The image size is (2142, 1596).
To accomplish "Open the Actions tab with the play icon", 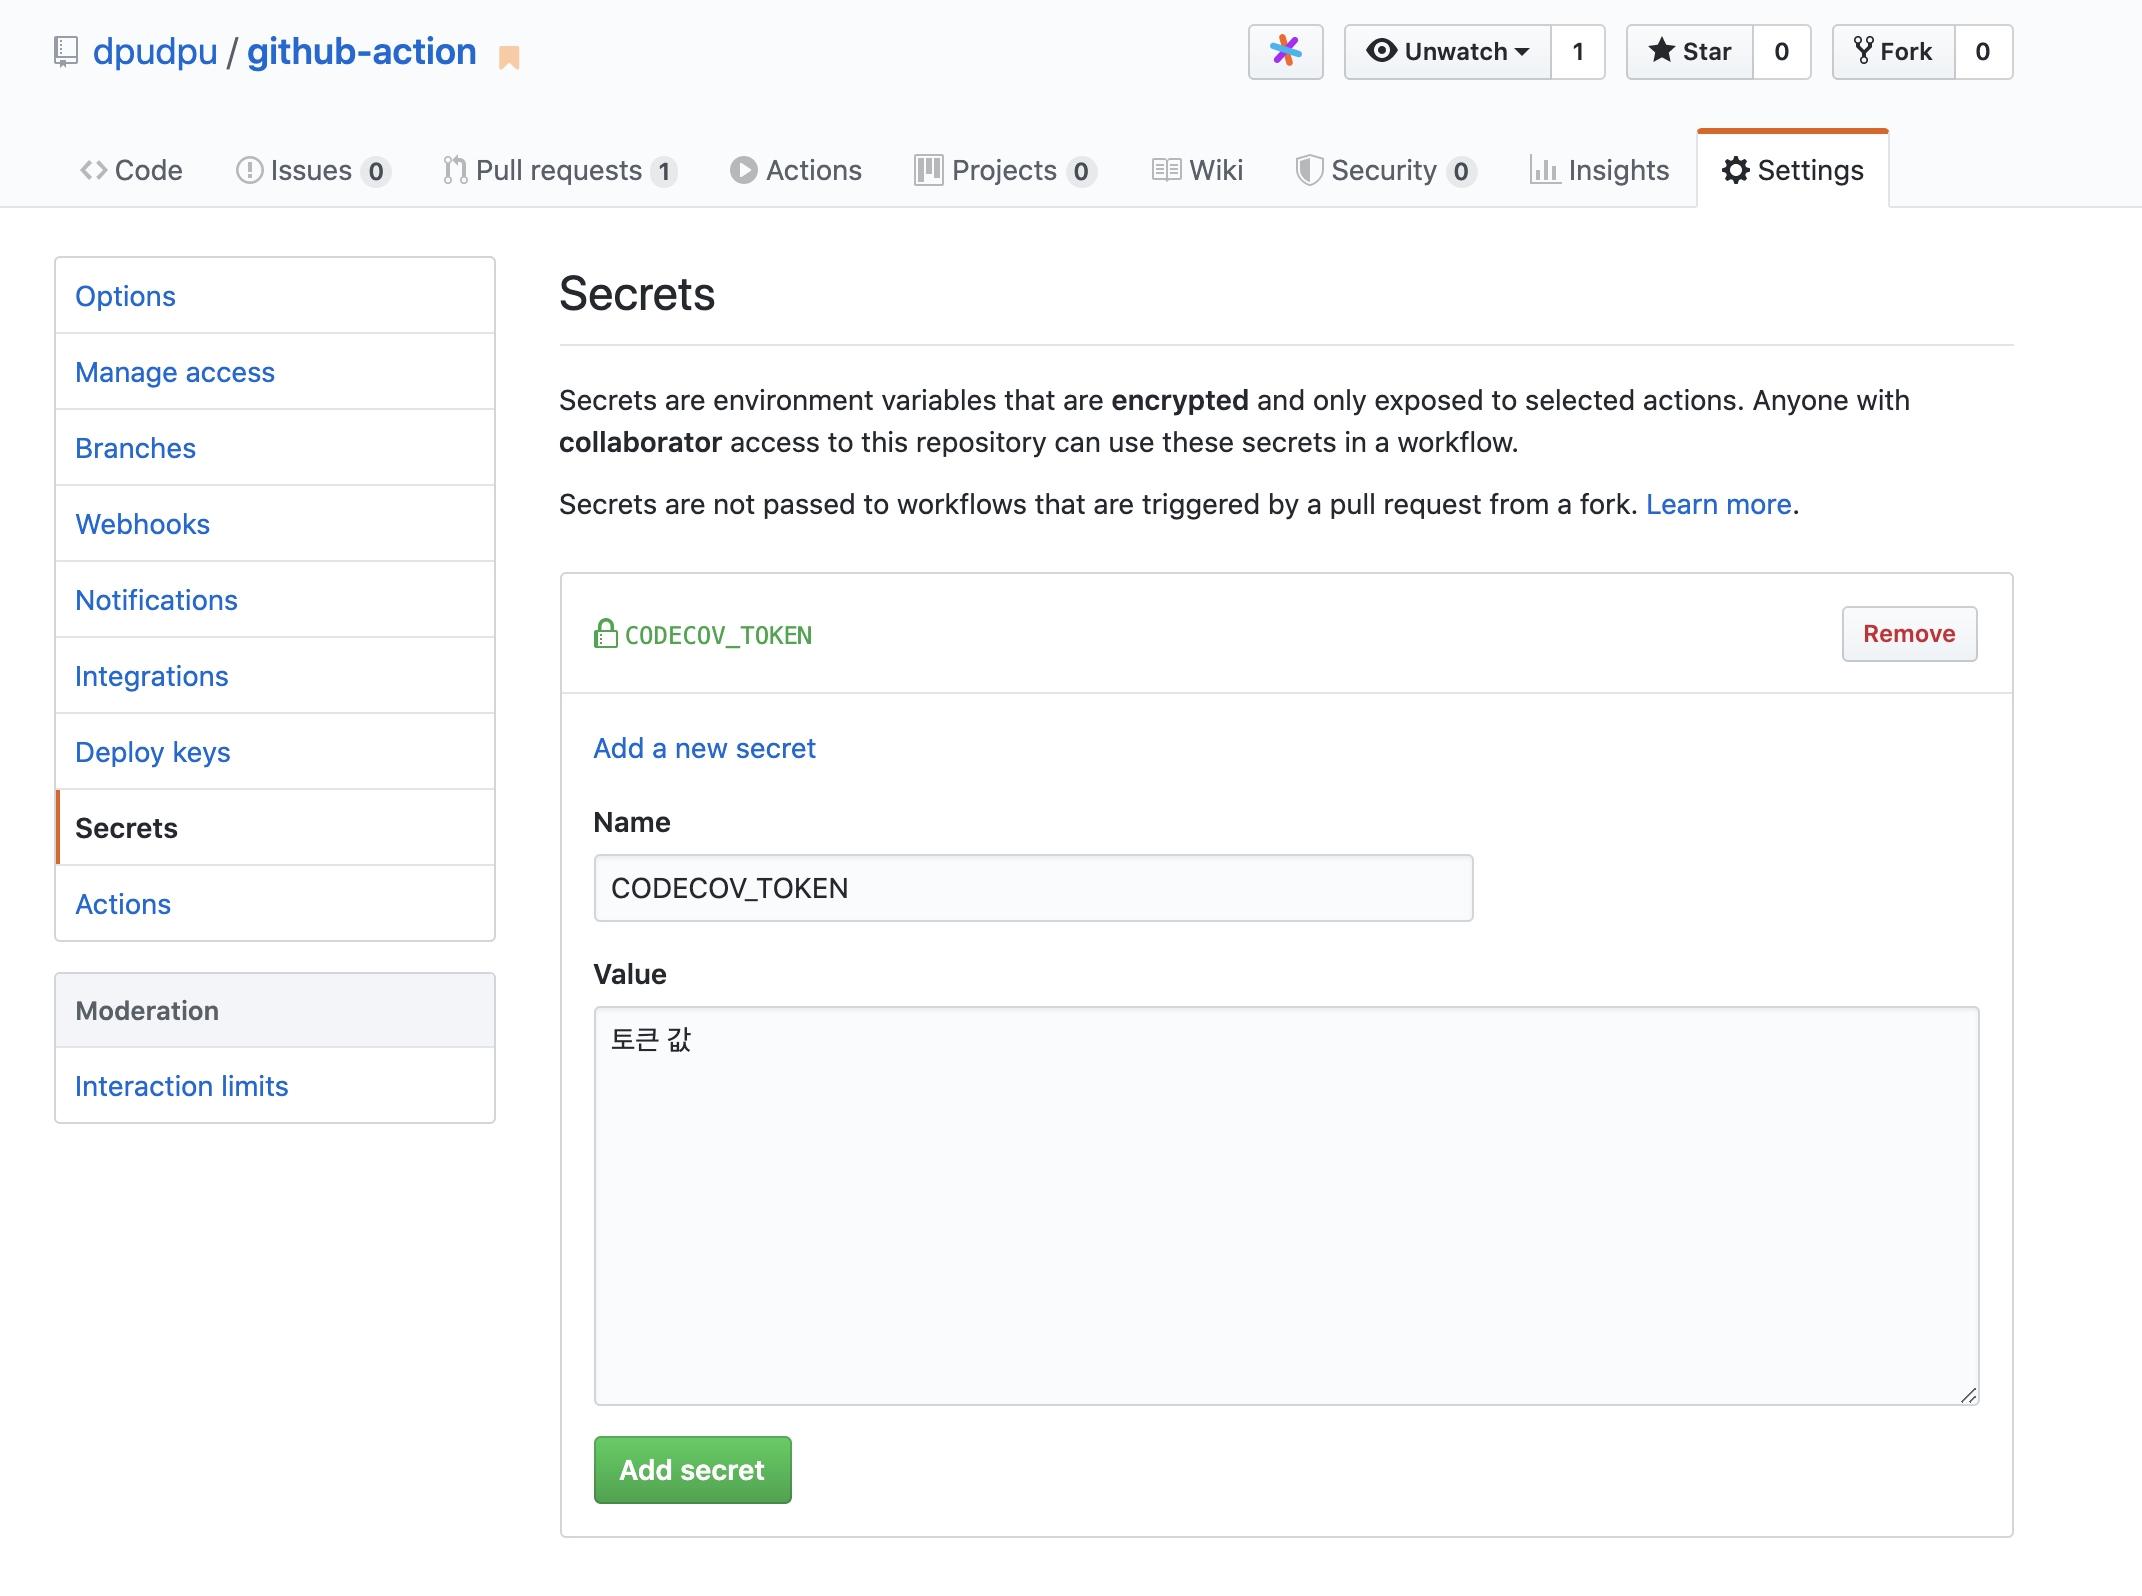I will point(796,170).
